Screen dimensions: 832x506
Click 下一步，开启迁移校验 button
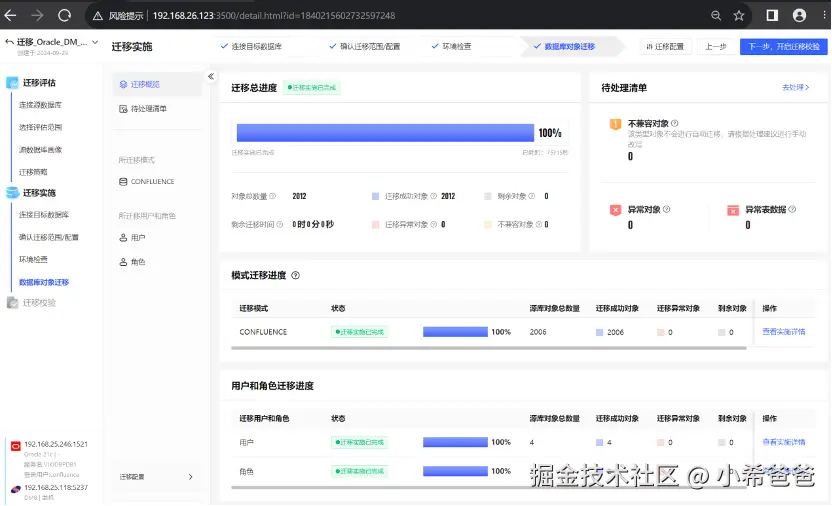pos(784,47)
